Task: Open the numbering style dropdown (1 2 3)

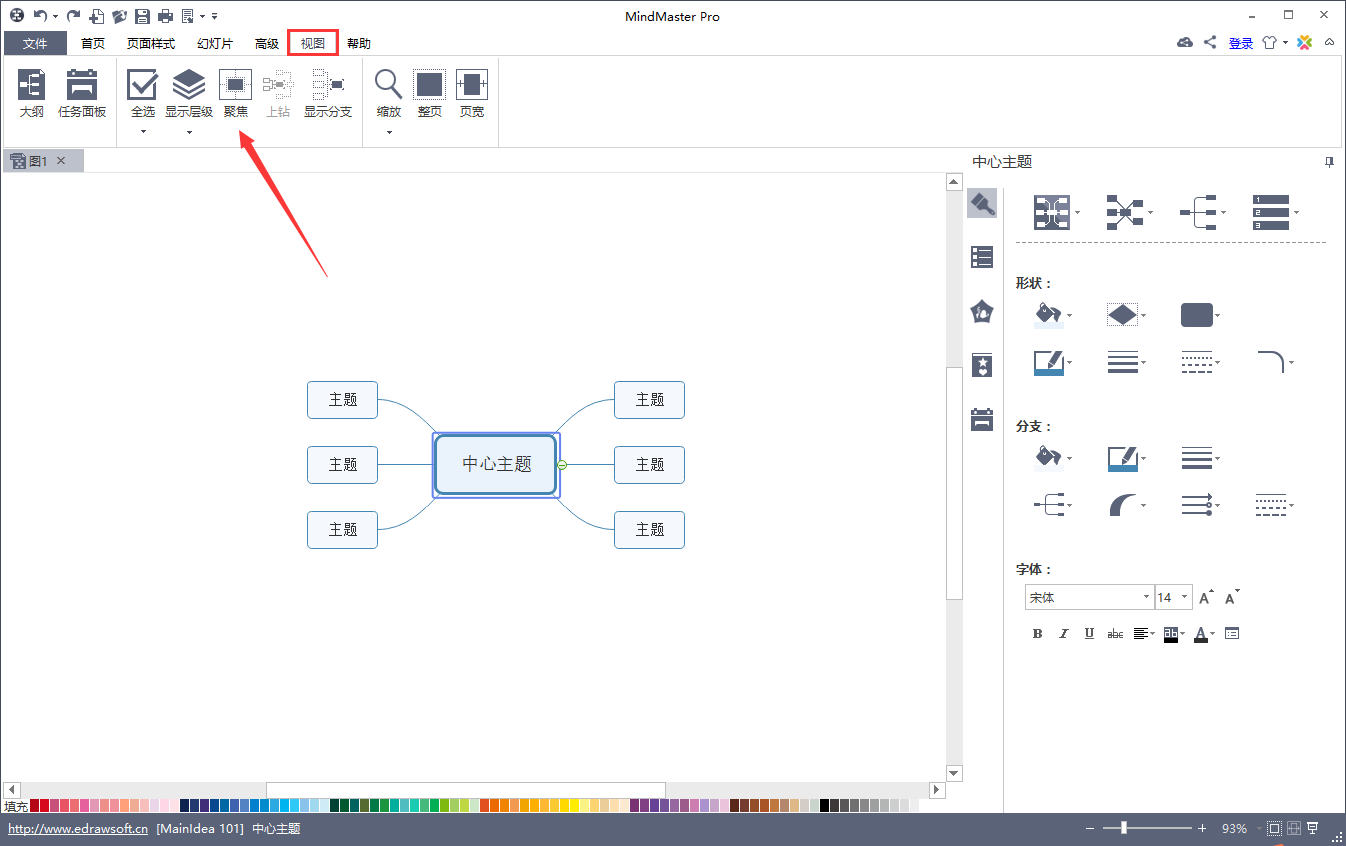Action: 1276,212
